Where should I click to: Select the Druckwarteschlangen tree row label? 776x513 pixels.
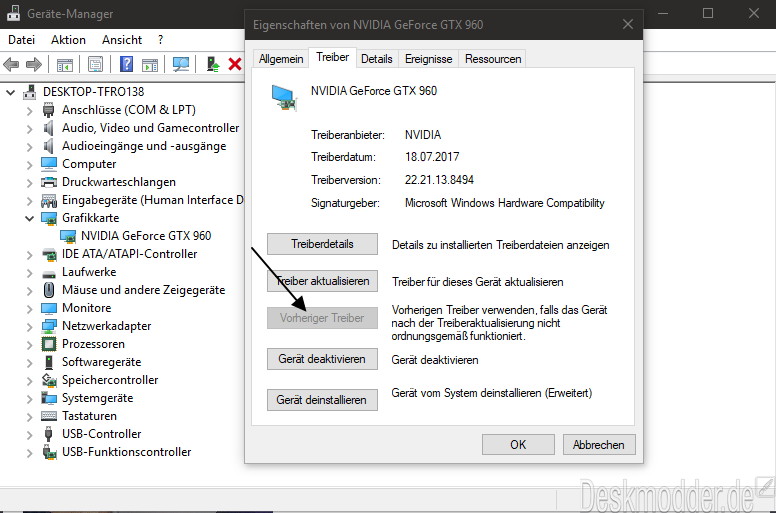tap(119, 182)
